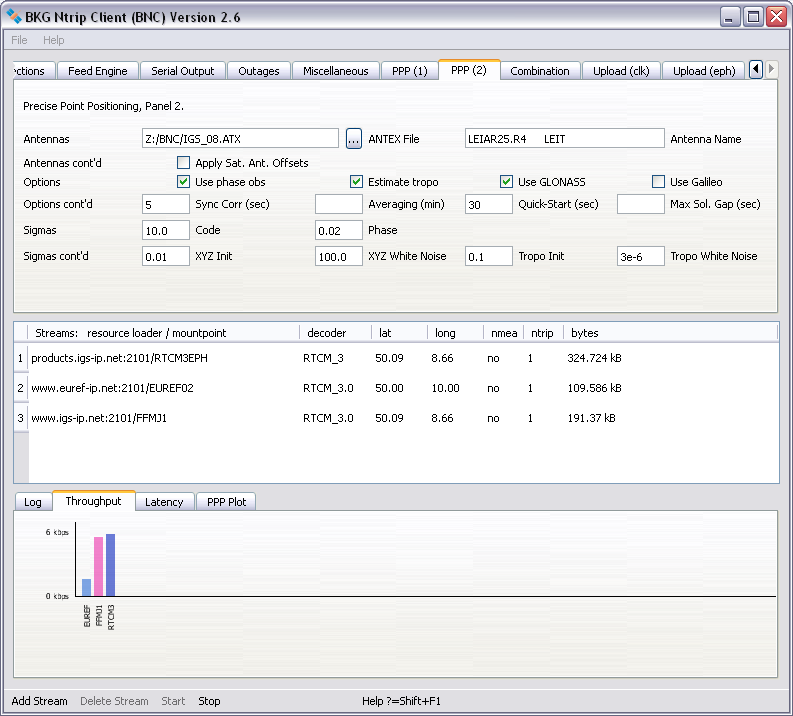Switch to the PPP (1) tab
The height and width of the screenshot is (716, 793).
click(409, 71)
